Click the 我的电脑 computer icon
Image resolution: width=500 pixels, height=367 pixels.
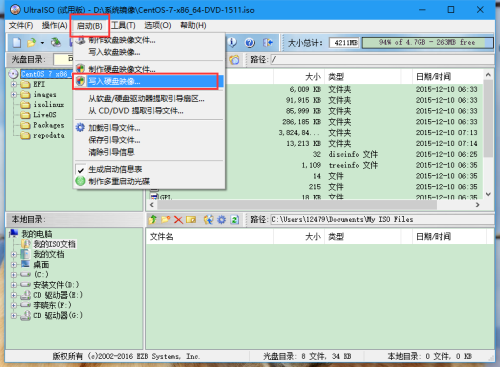pyautogui.click(x=14, y=233)
